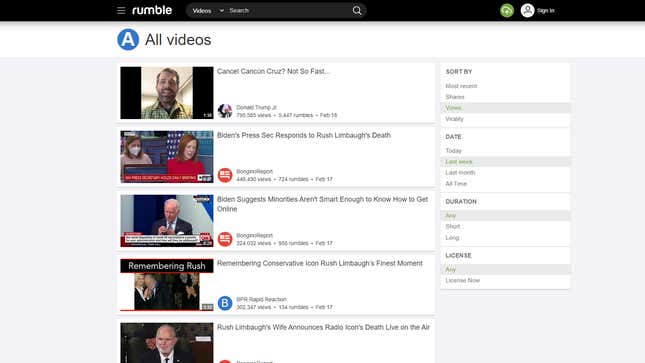This screenshot has width=645, height=363.
Task: Click the Remembering Rush thumbnail
Action: pyautogui.click(x=167, y=285)
